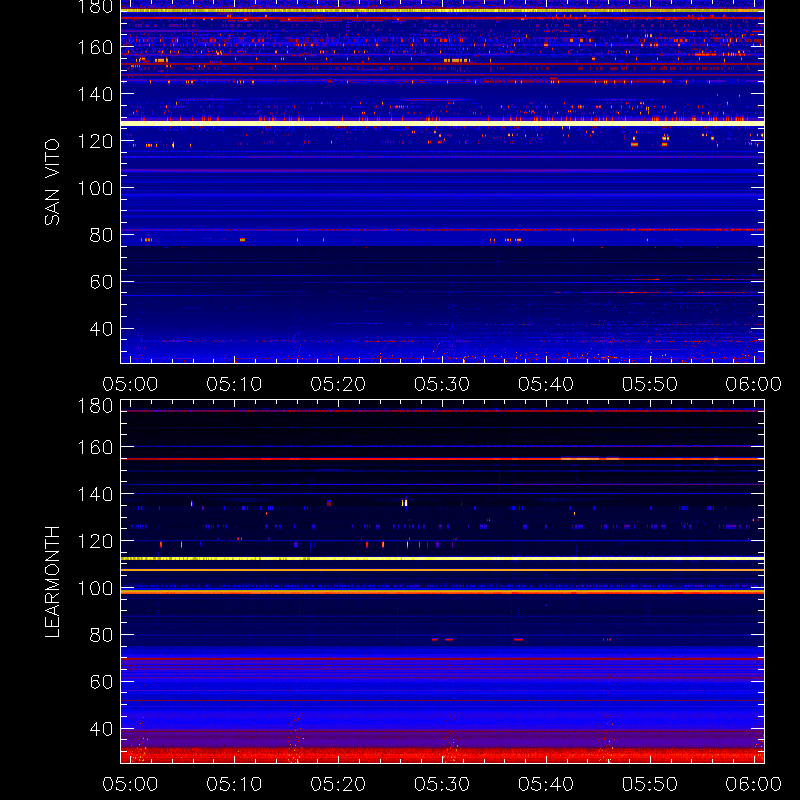The image size is (800, 800).
Task: Pick the 05:30 time label under San Vito plot
Action: coord(442,384)
